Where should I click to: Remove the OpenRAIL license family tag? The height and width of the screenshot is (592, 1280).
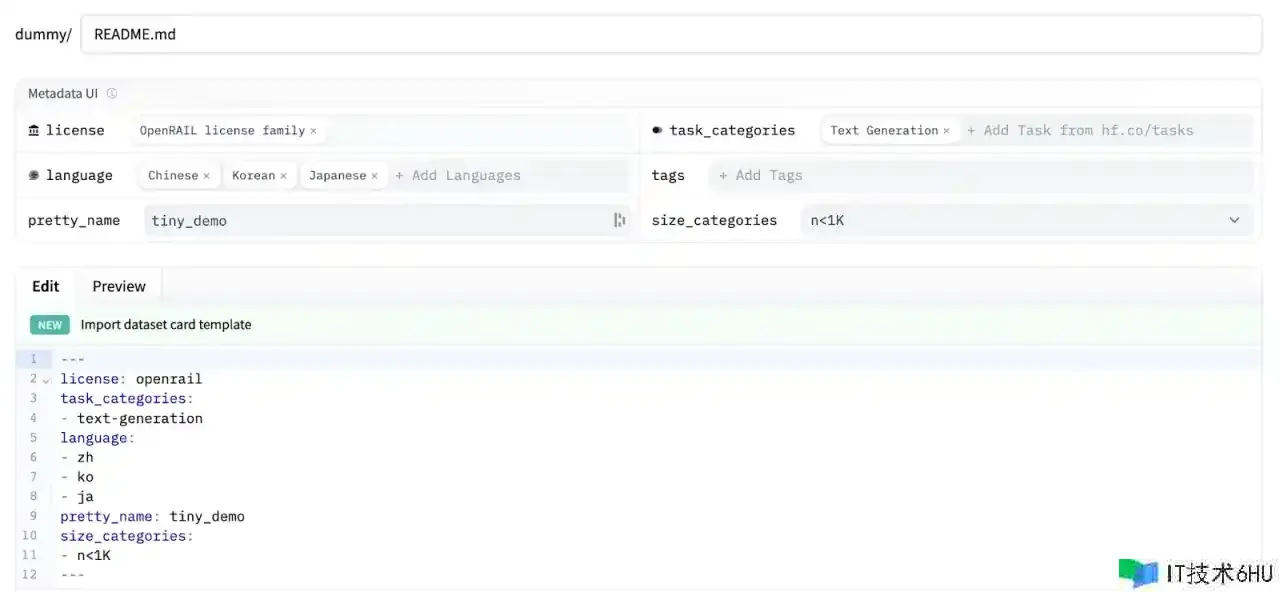click(x=313, y=131)
